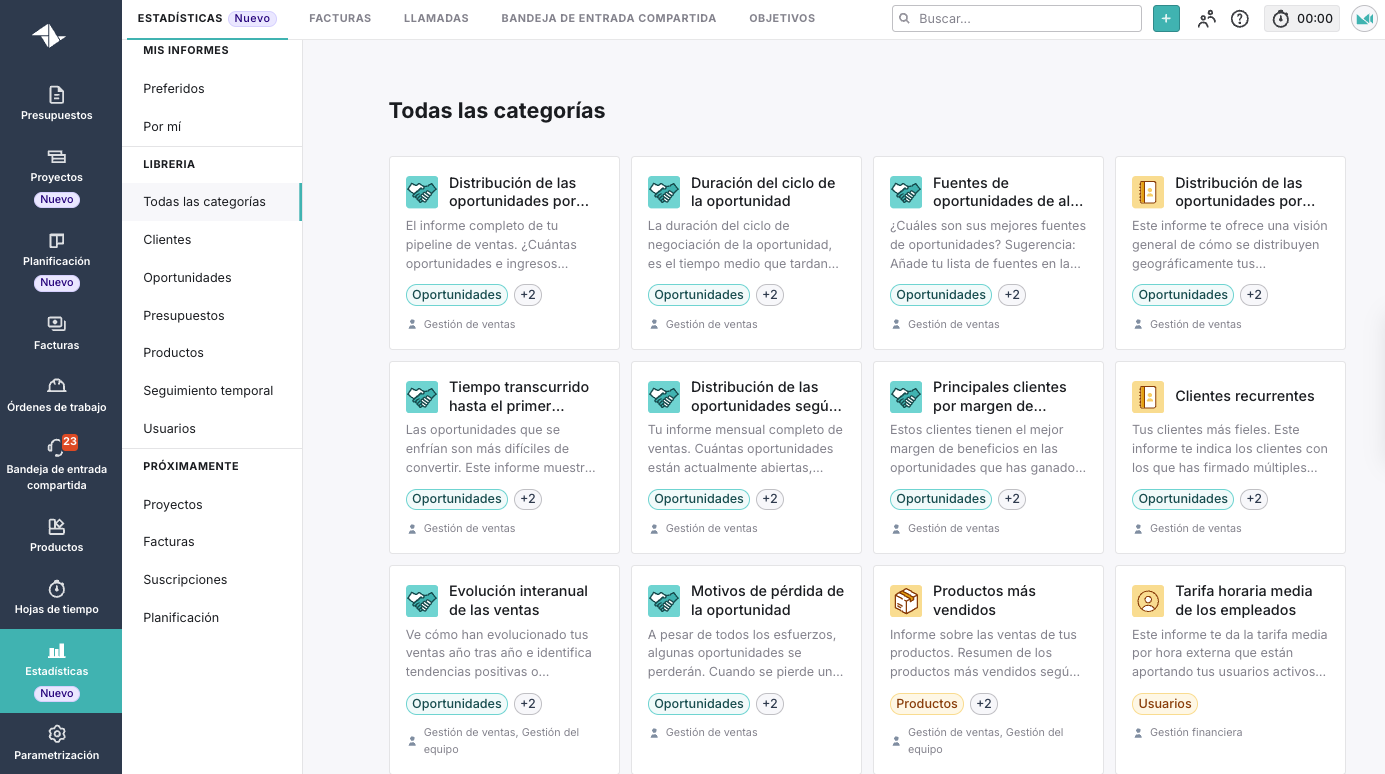Filter the library menu by Oportunidades

(x=212, y=278)
